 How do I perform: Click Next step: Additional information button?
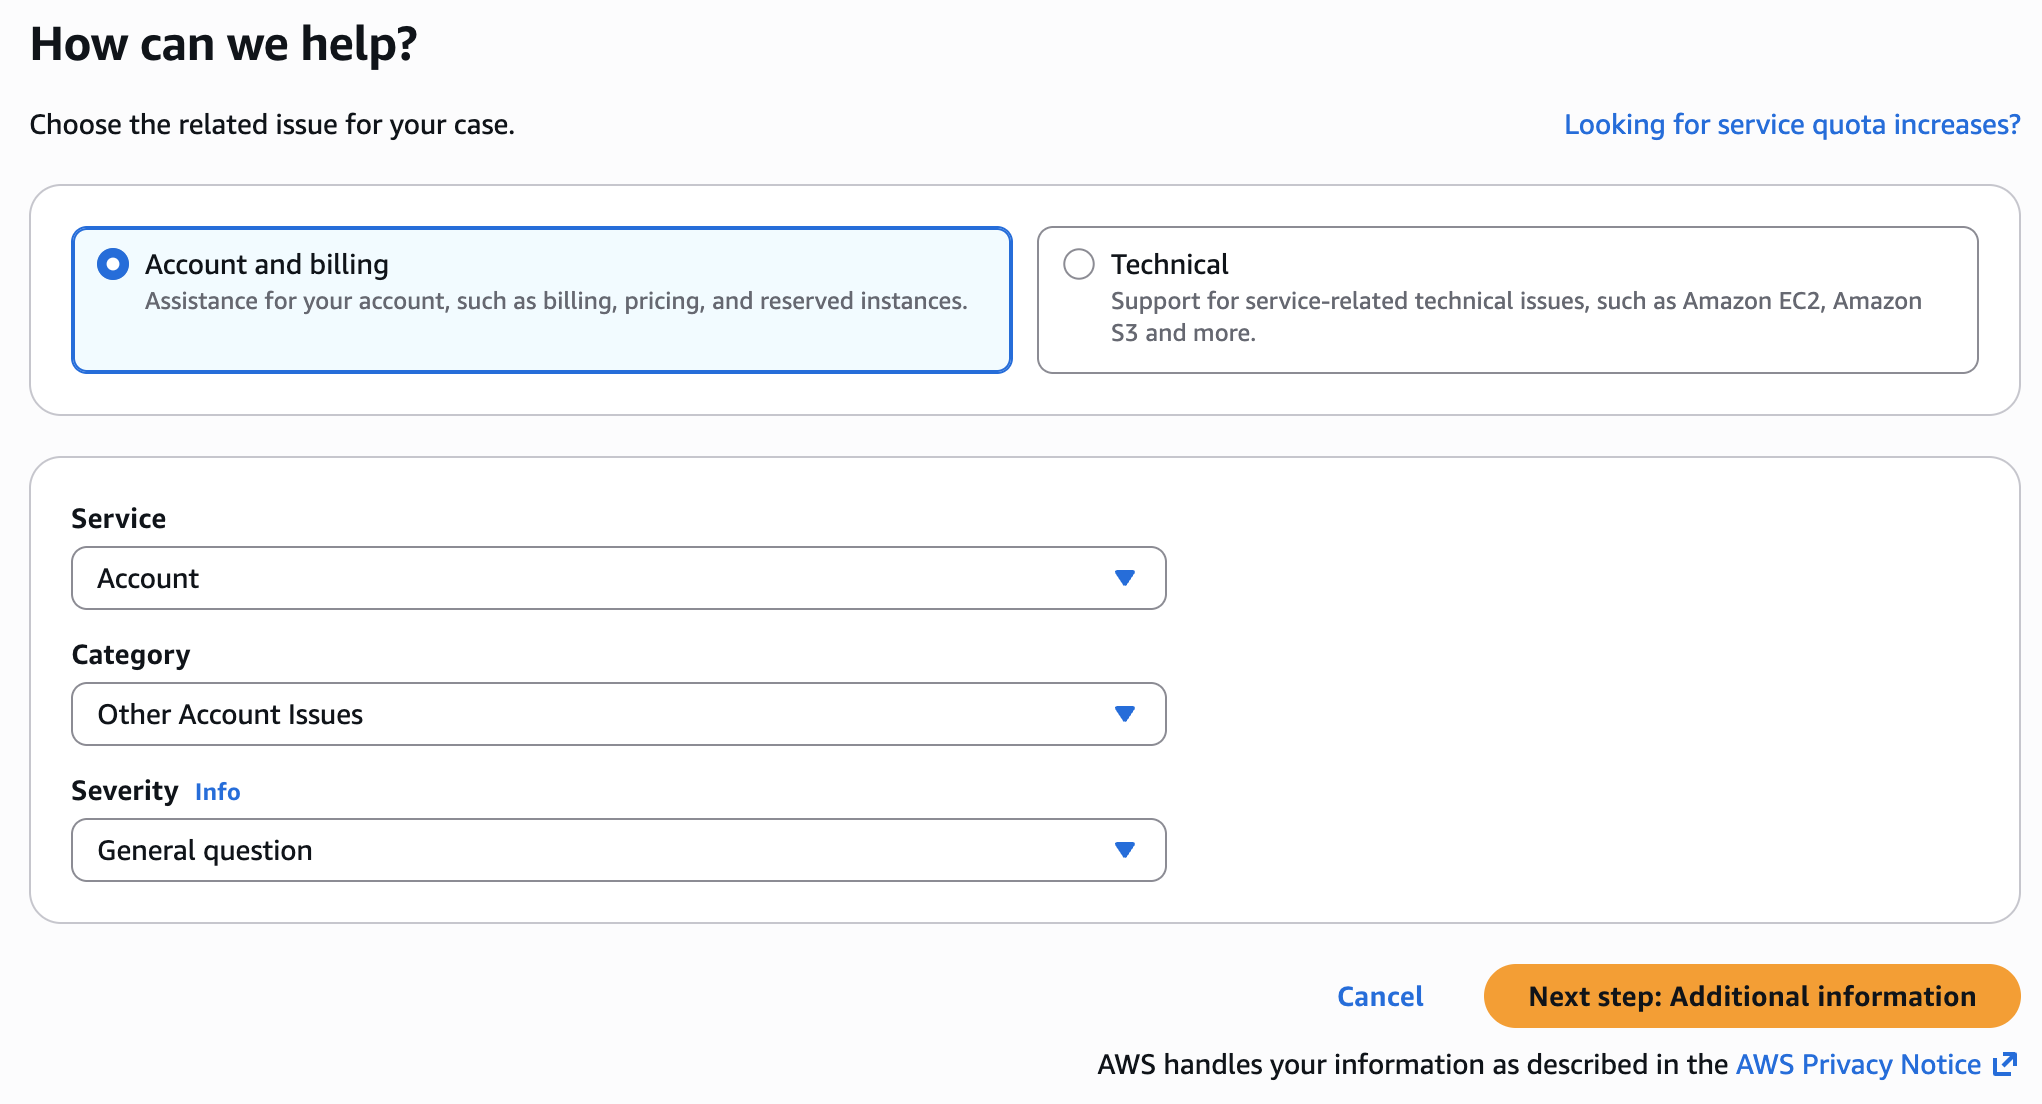pos(1752,996)
